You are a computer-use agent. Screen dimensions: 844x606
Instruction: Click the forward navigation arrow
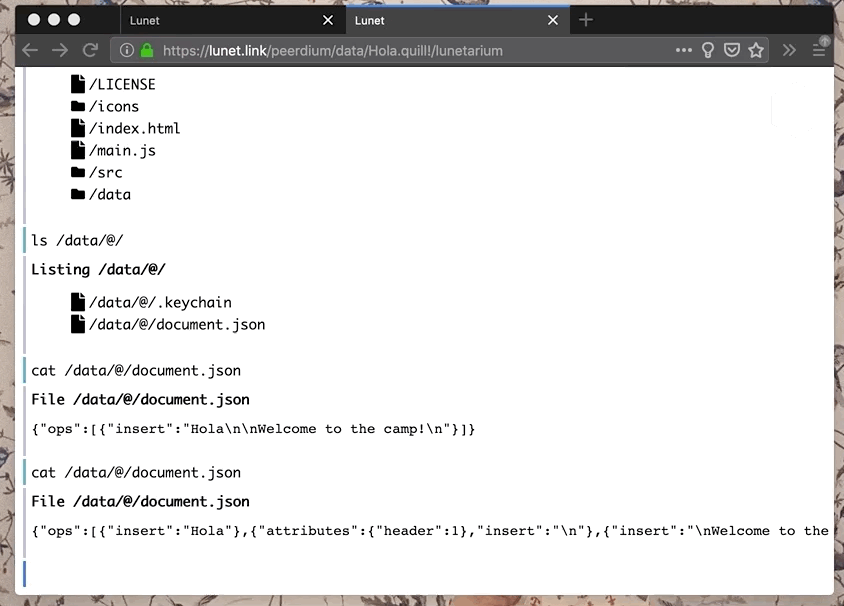tap(60, 50)
